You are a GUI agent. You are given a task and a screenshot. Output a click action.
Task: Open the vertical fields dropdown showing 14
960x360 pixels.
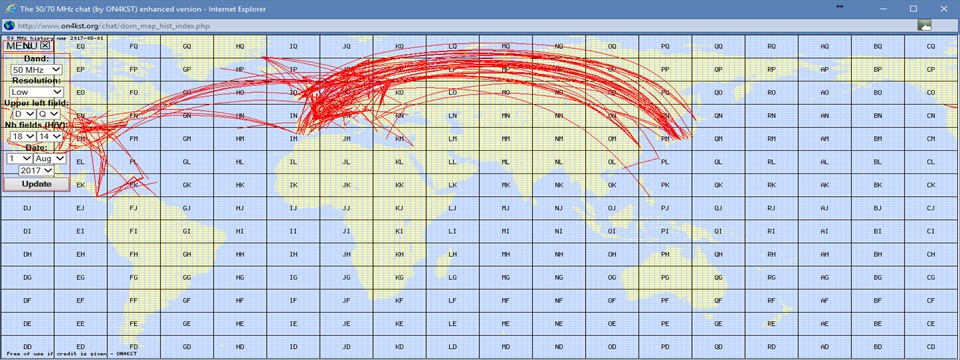pyautogui.click(x=50, y=136)
